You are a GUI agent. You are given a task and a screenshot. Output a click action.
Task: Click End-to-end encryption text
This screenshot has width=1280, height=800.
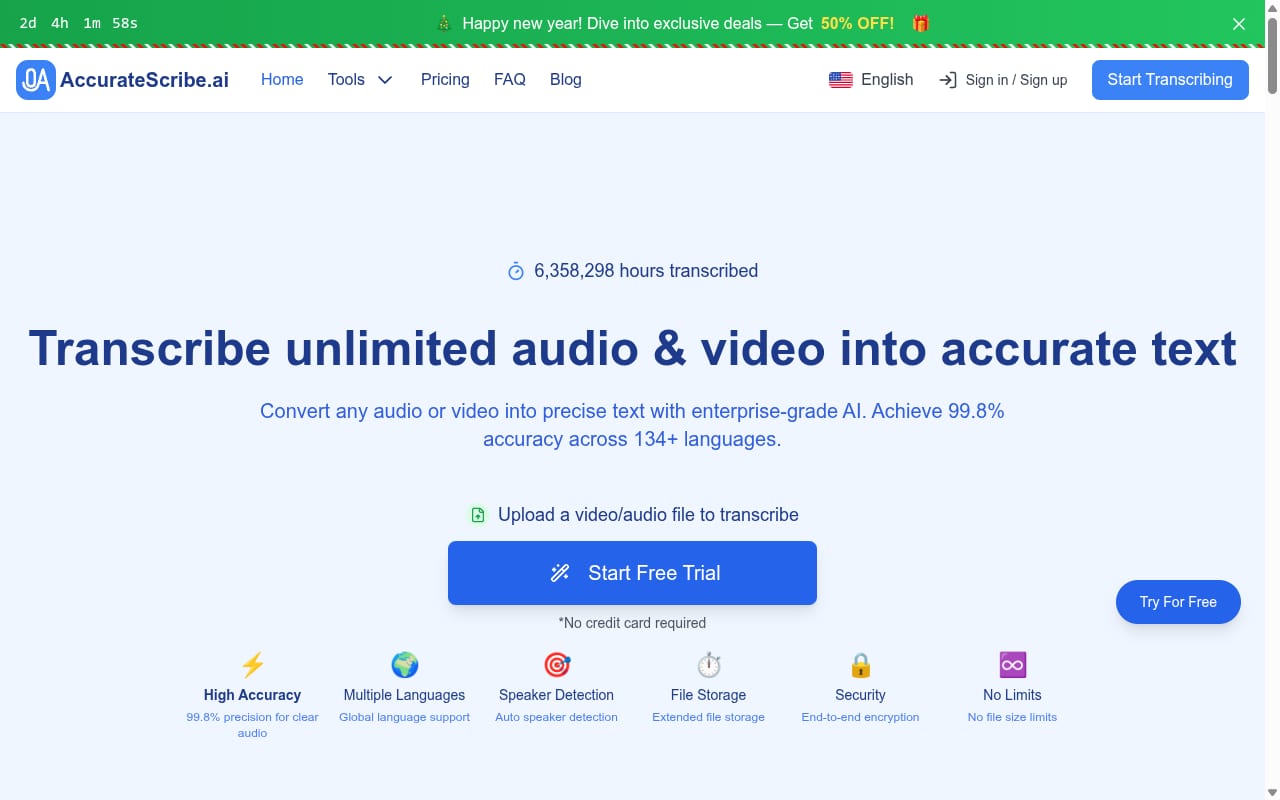coord(860,717)
